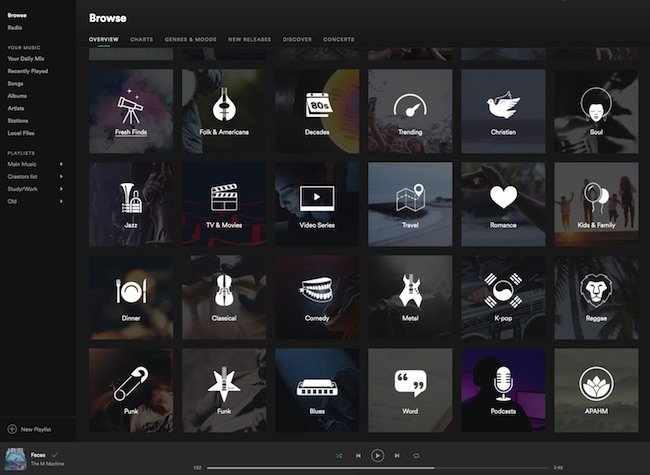This screenshot has height=475, width=650.
Task: Open the Fresh Finds telescope icon
Action: [x=130, y=106]
